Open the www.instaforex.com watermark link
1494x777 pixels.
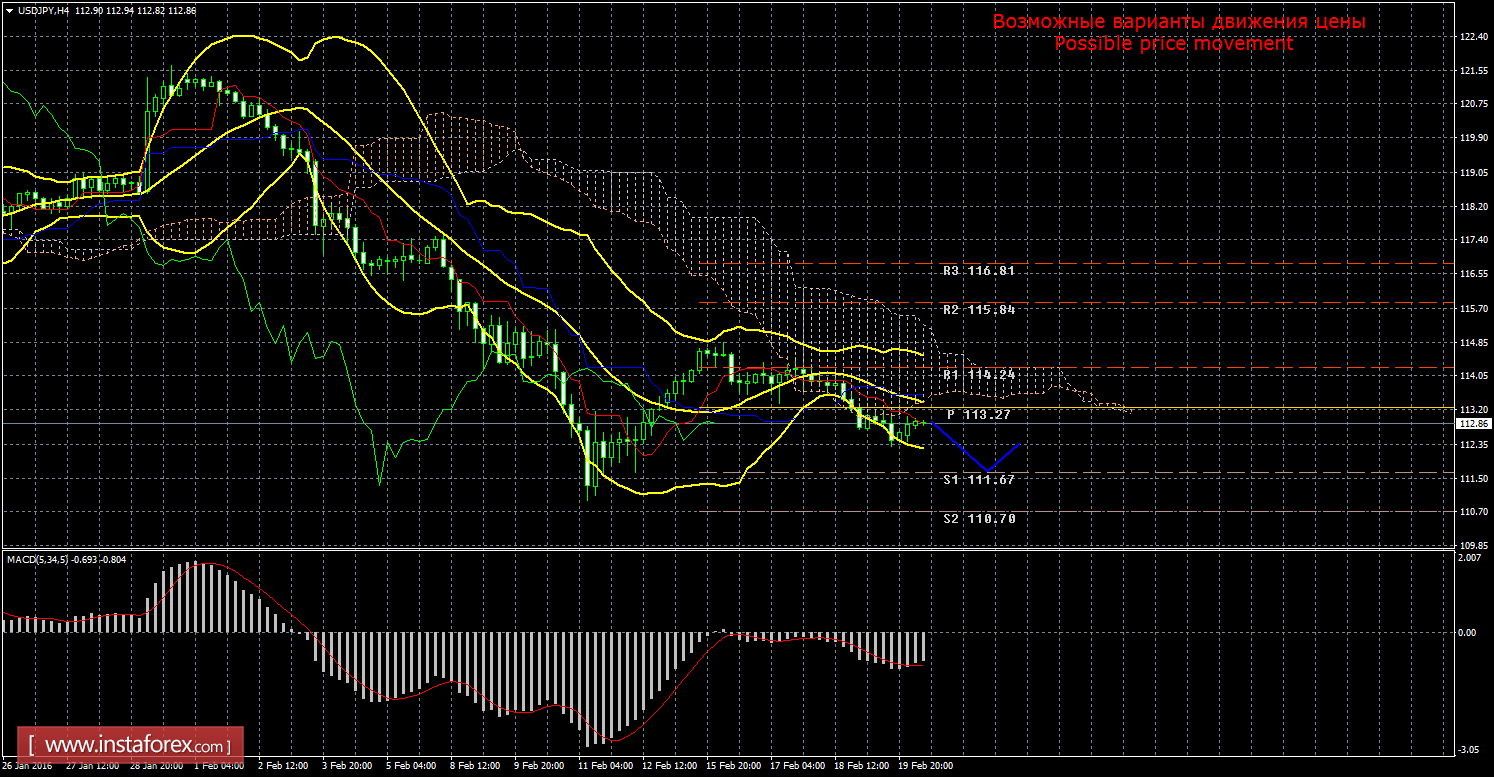tap(136, 746)
